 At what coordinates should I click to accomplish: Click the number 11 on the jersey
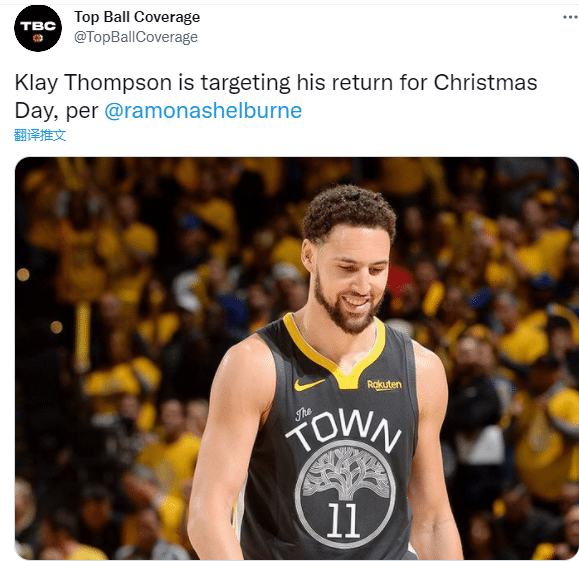point(343,520)
